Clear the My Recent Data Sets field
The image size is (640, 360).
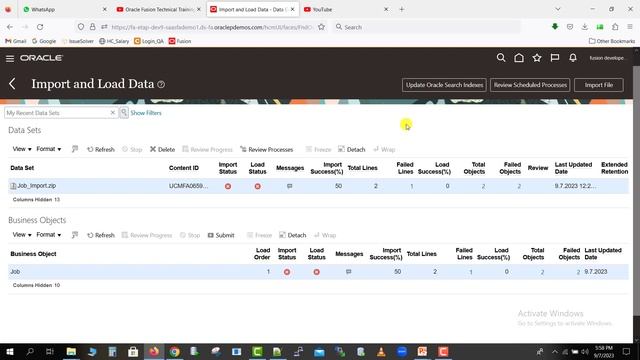113,113
